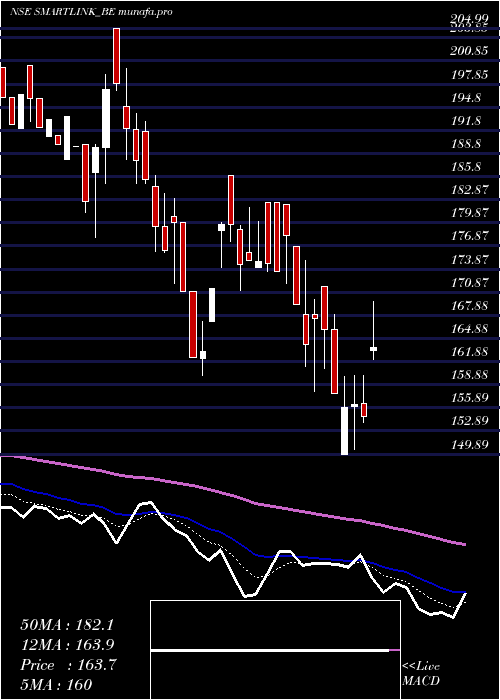Screen dimensions: 500x700
Task: Click the Price : 163.7 readout
Action: [68, 665]
